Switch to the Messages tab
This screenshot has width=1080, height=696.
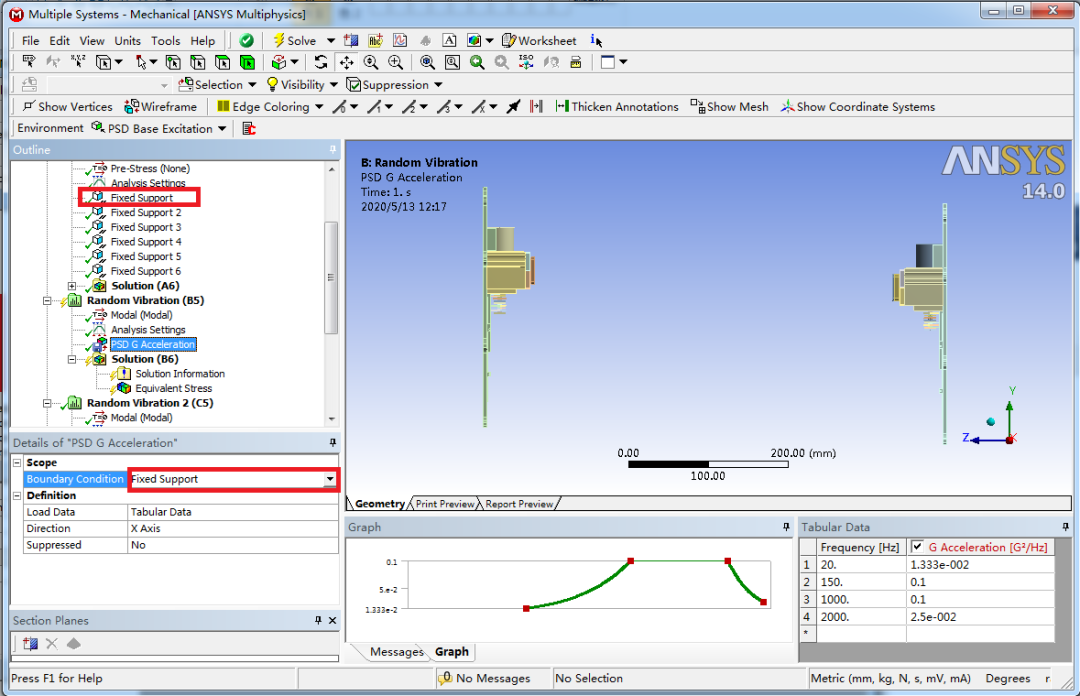coord(397,652)
